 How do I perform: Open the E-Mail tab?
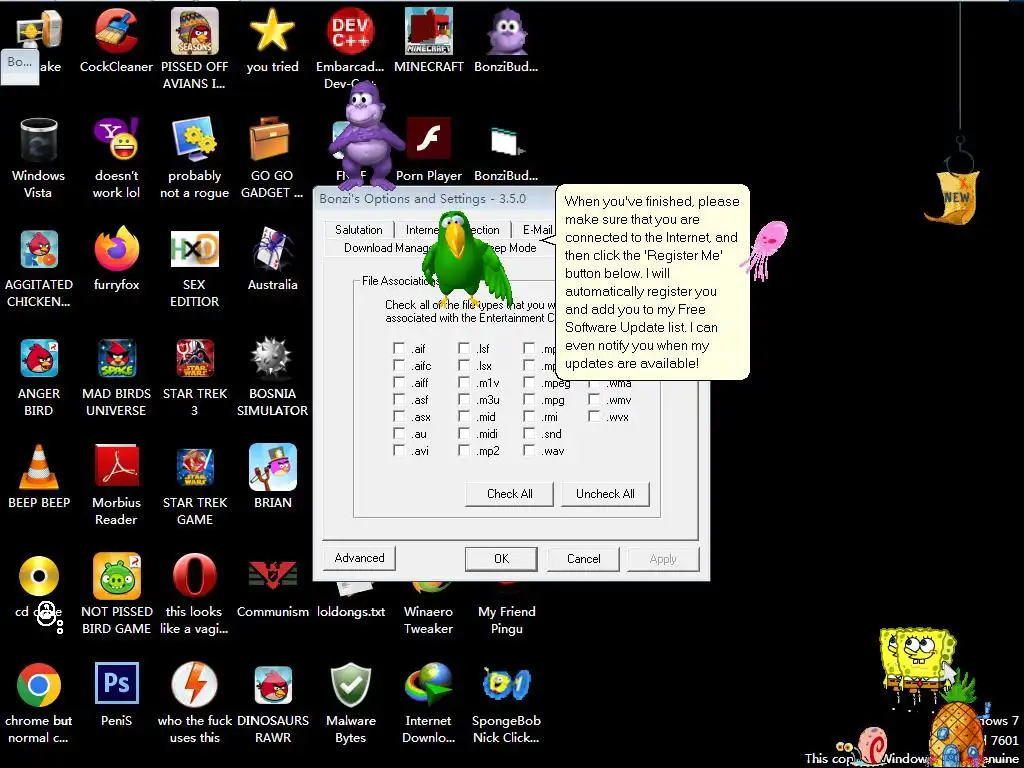click(535, 230)
